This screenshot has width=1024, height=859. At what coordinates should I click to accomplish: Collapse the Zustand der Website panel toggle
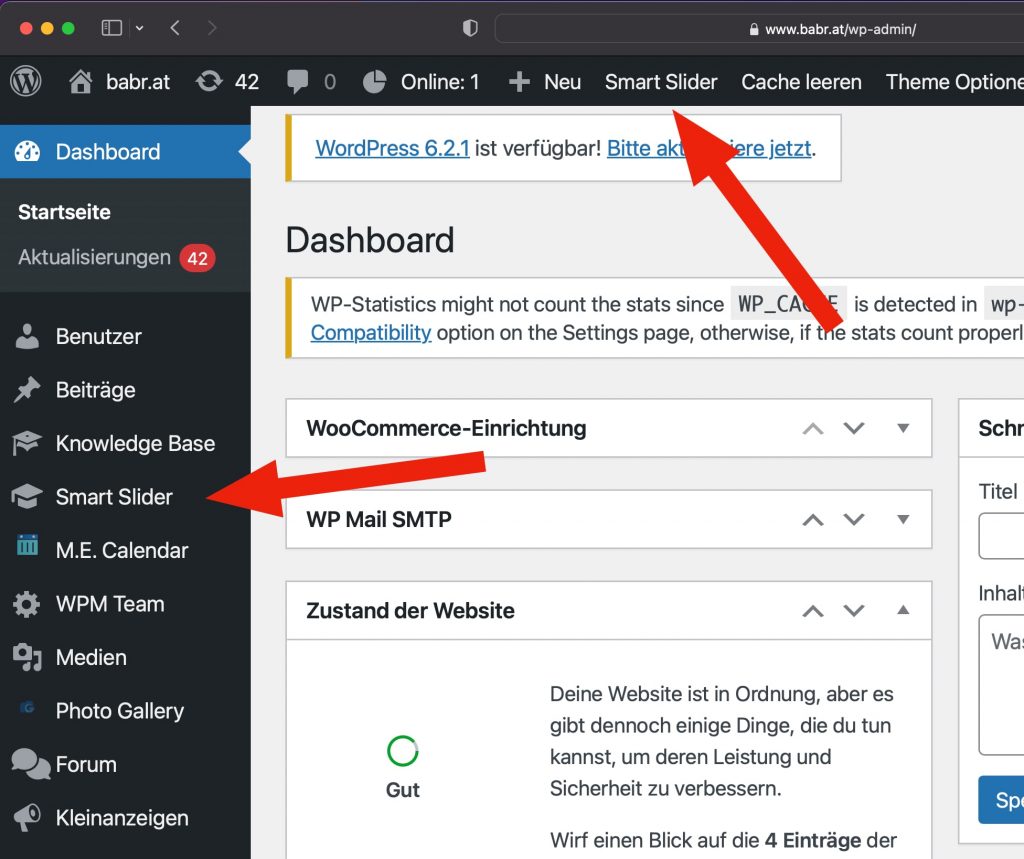click(x=903, y=610)
